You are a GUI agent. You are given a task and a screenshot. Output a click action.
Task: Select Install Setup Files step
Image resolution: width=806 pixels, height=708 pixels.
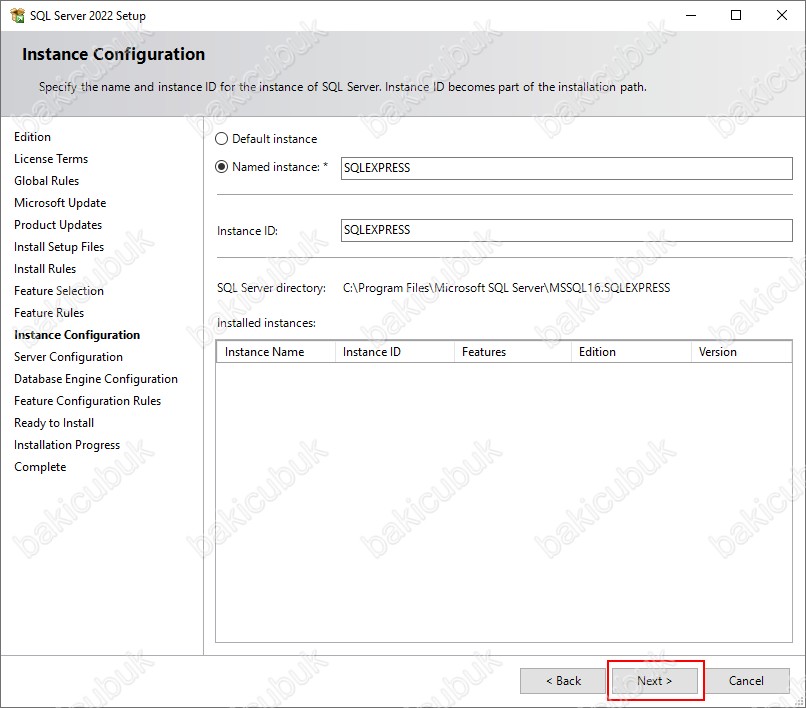click(59, 247)
